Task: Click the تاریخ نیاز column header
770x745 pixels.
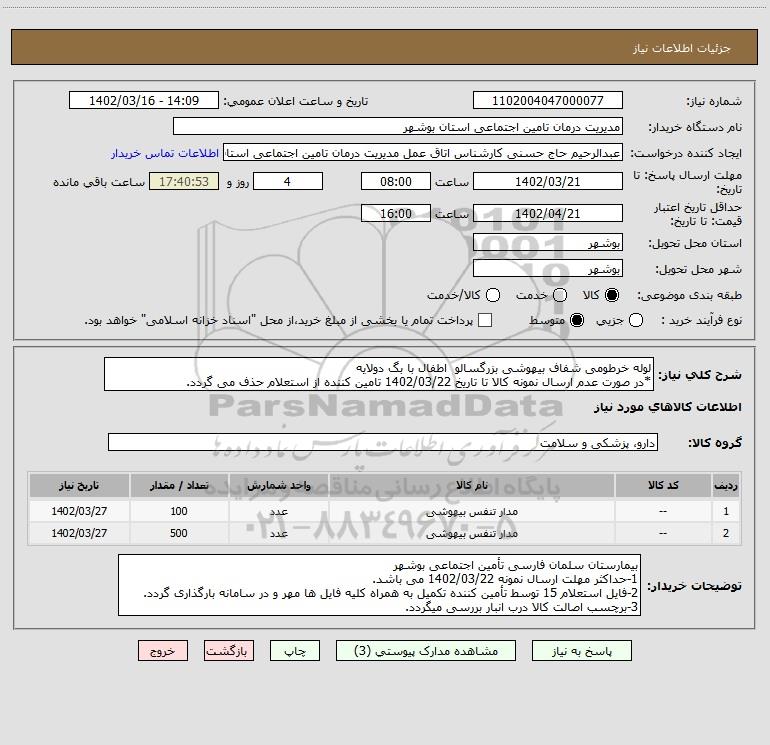Action: tap(79, 486)
